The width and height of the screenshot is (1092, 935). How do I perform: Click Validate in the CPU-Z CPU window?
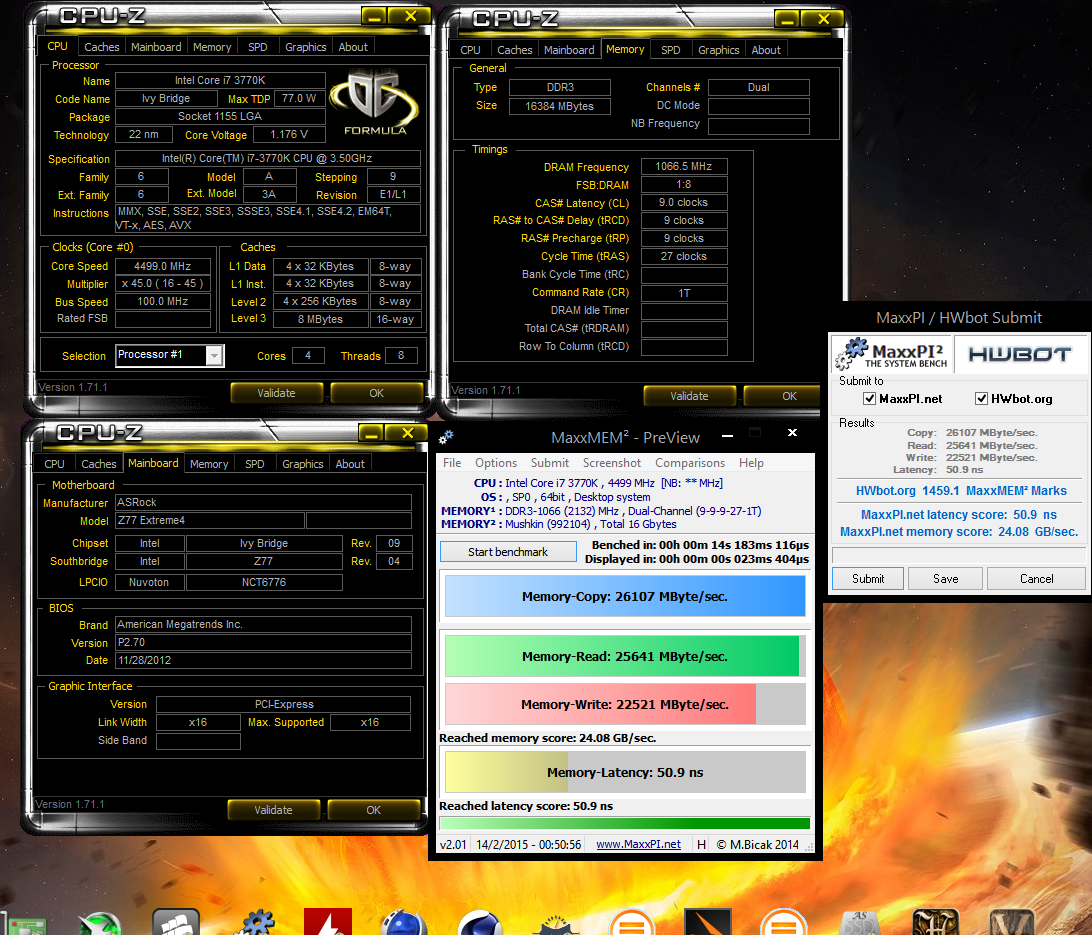tap(276, 393)
